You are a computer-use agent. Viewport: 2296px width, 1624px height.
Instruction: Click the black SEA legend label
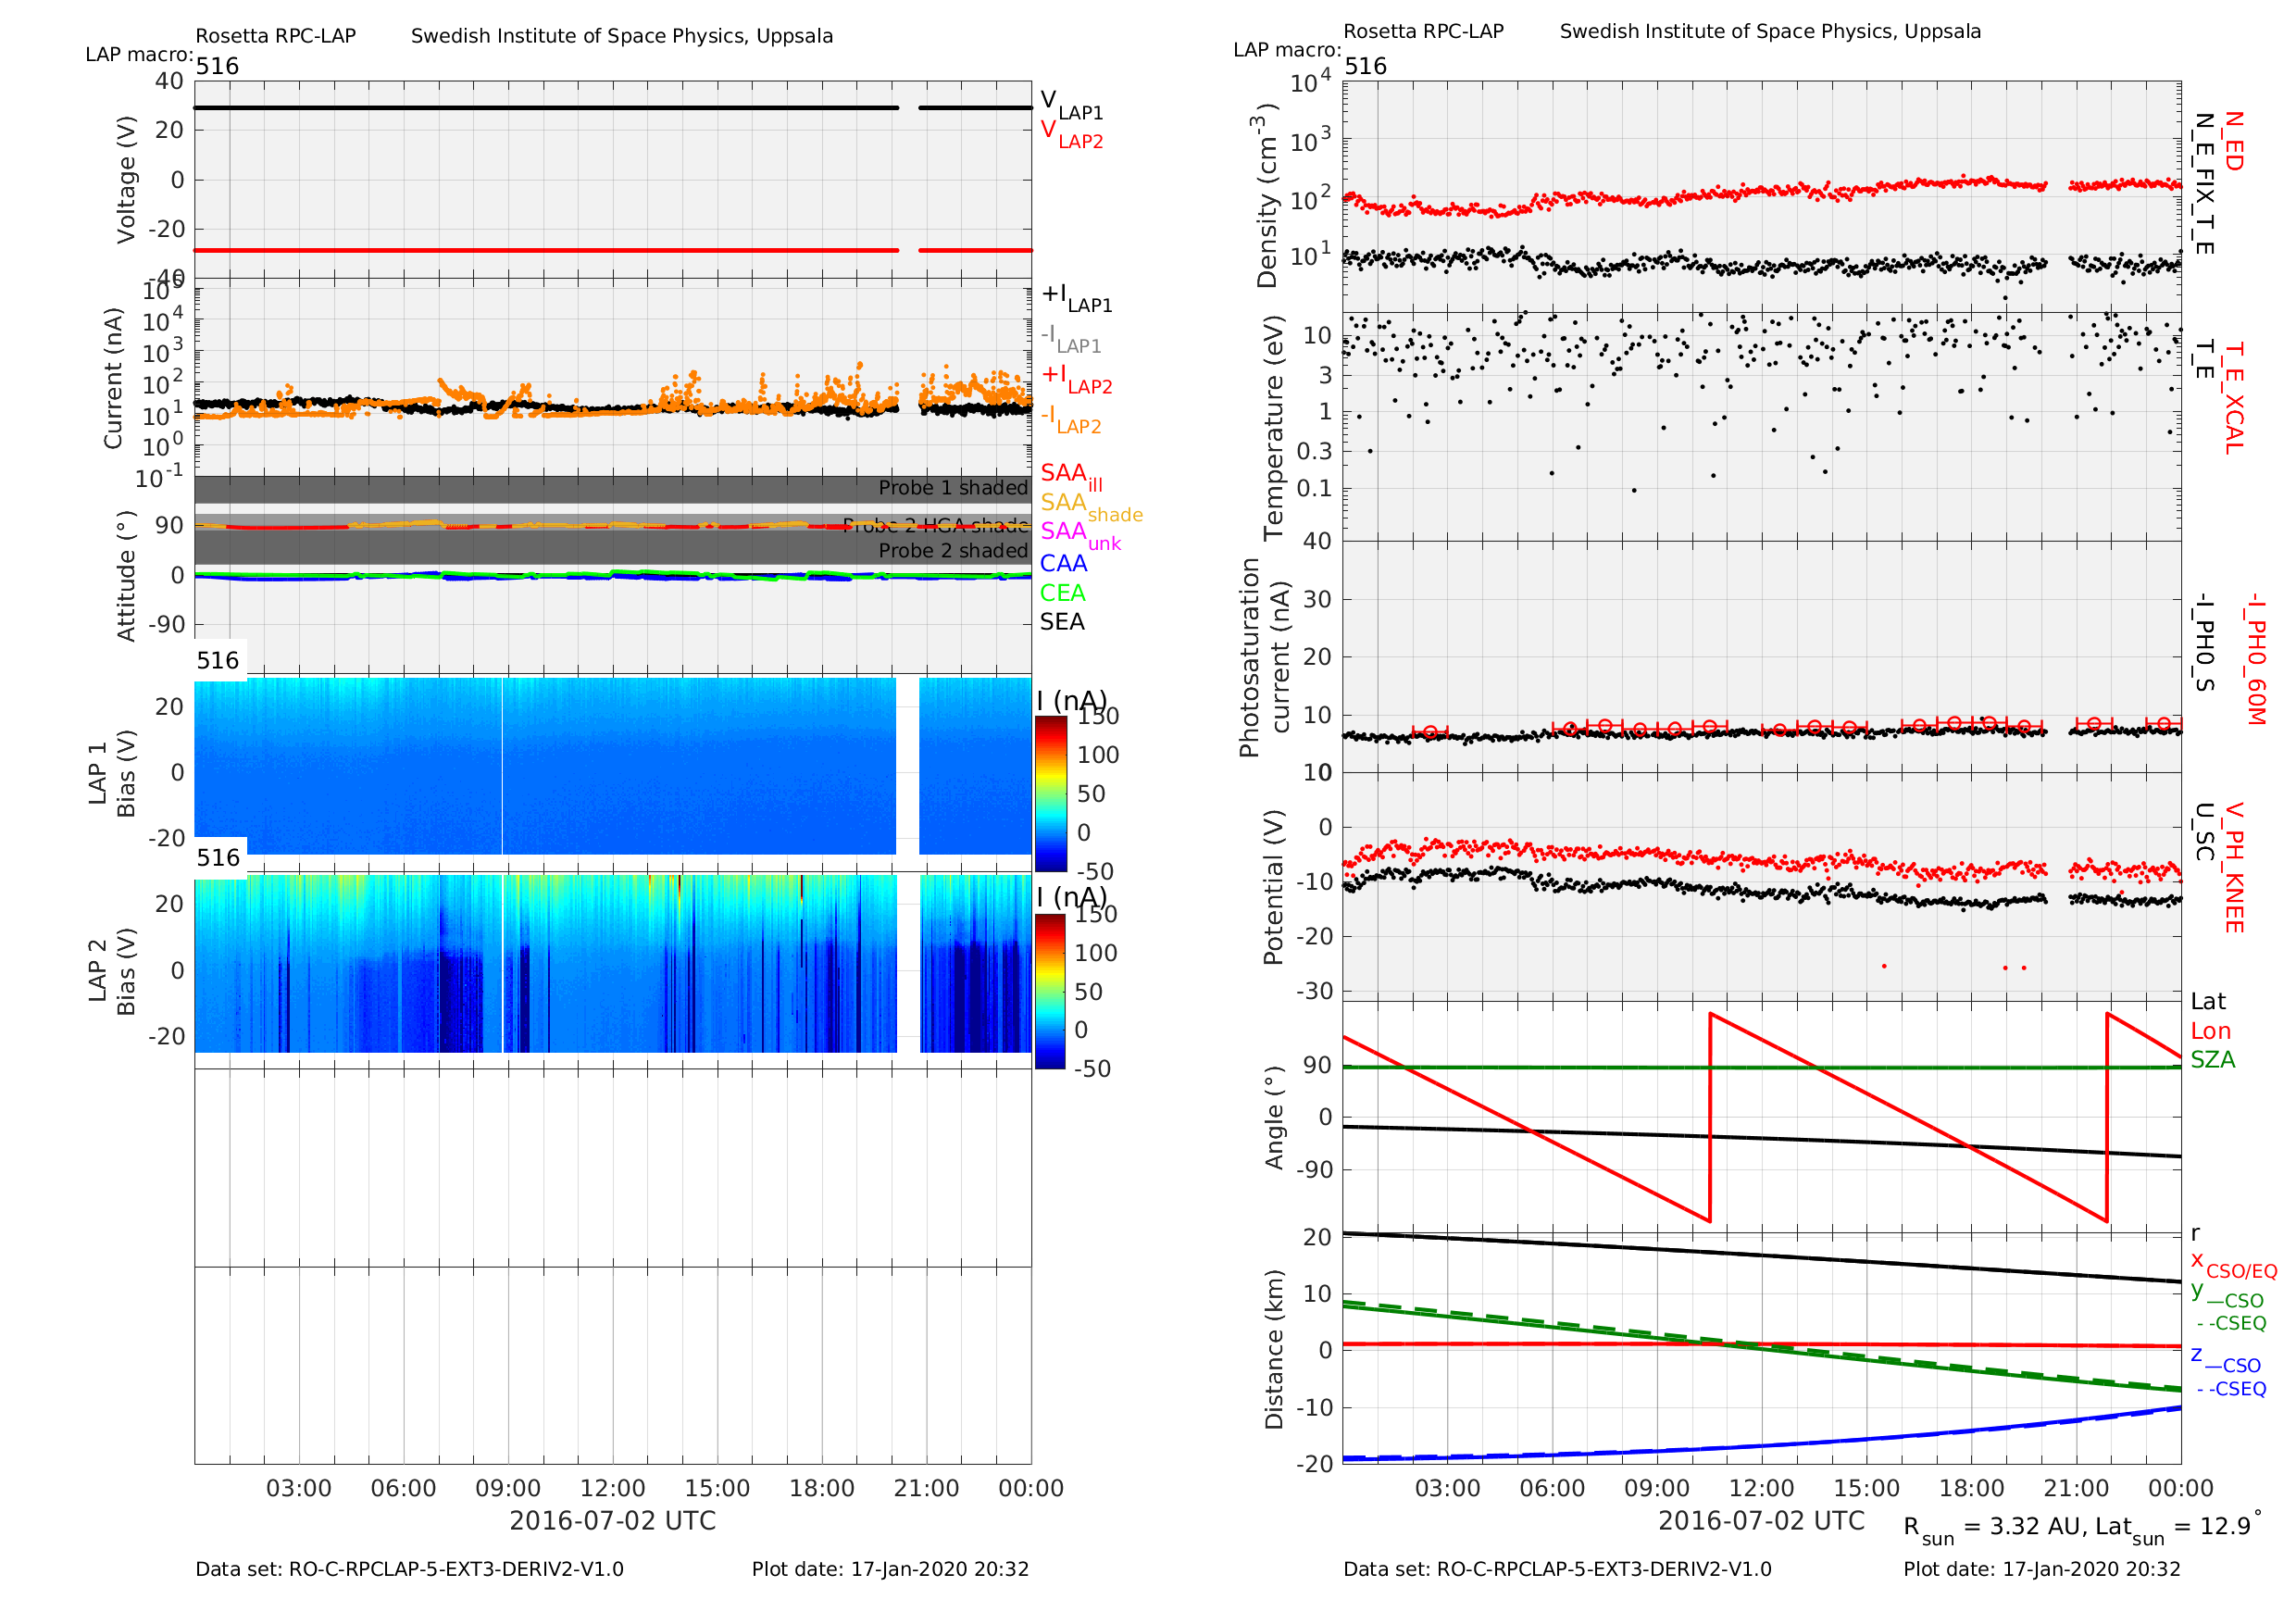(x=1062, y=622)
